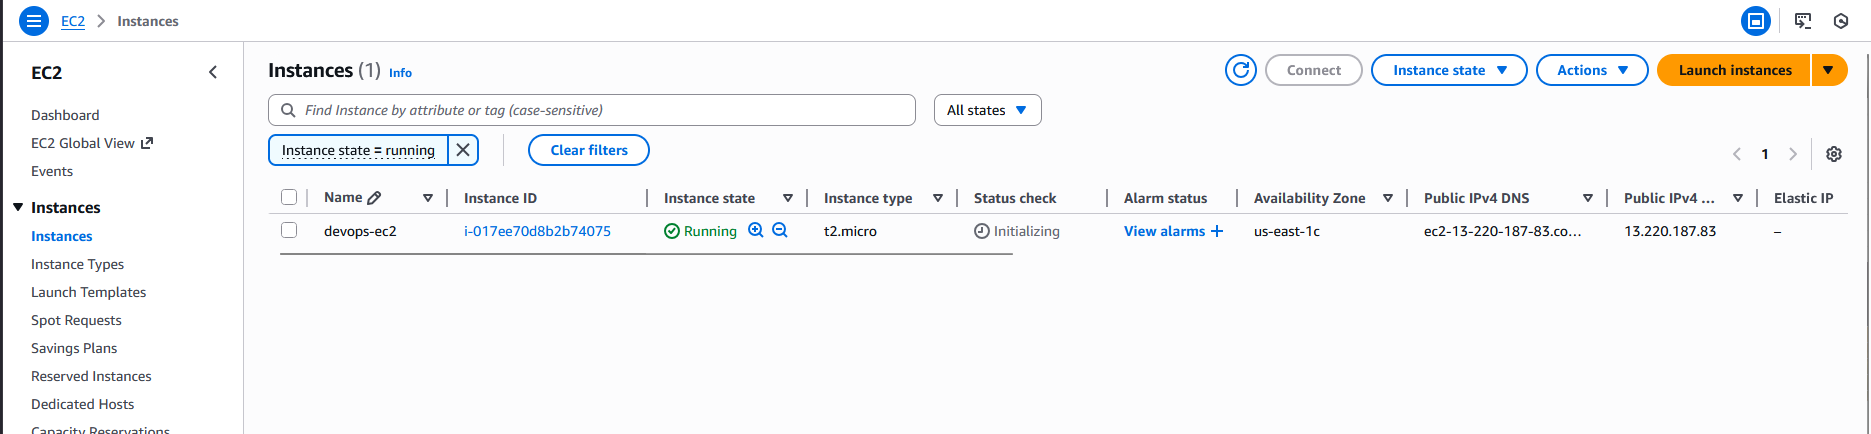Click the clock icon in the top-right corner
This screenshot has width=1871, height=434.
tap(1841, 20)
